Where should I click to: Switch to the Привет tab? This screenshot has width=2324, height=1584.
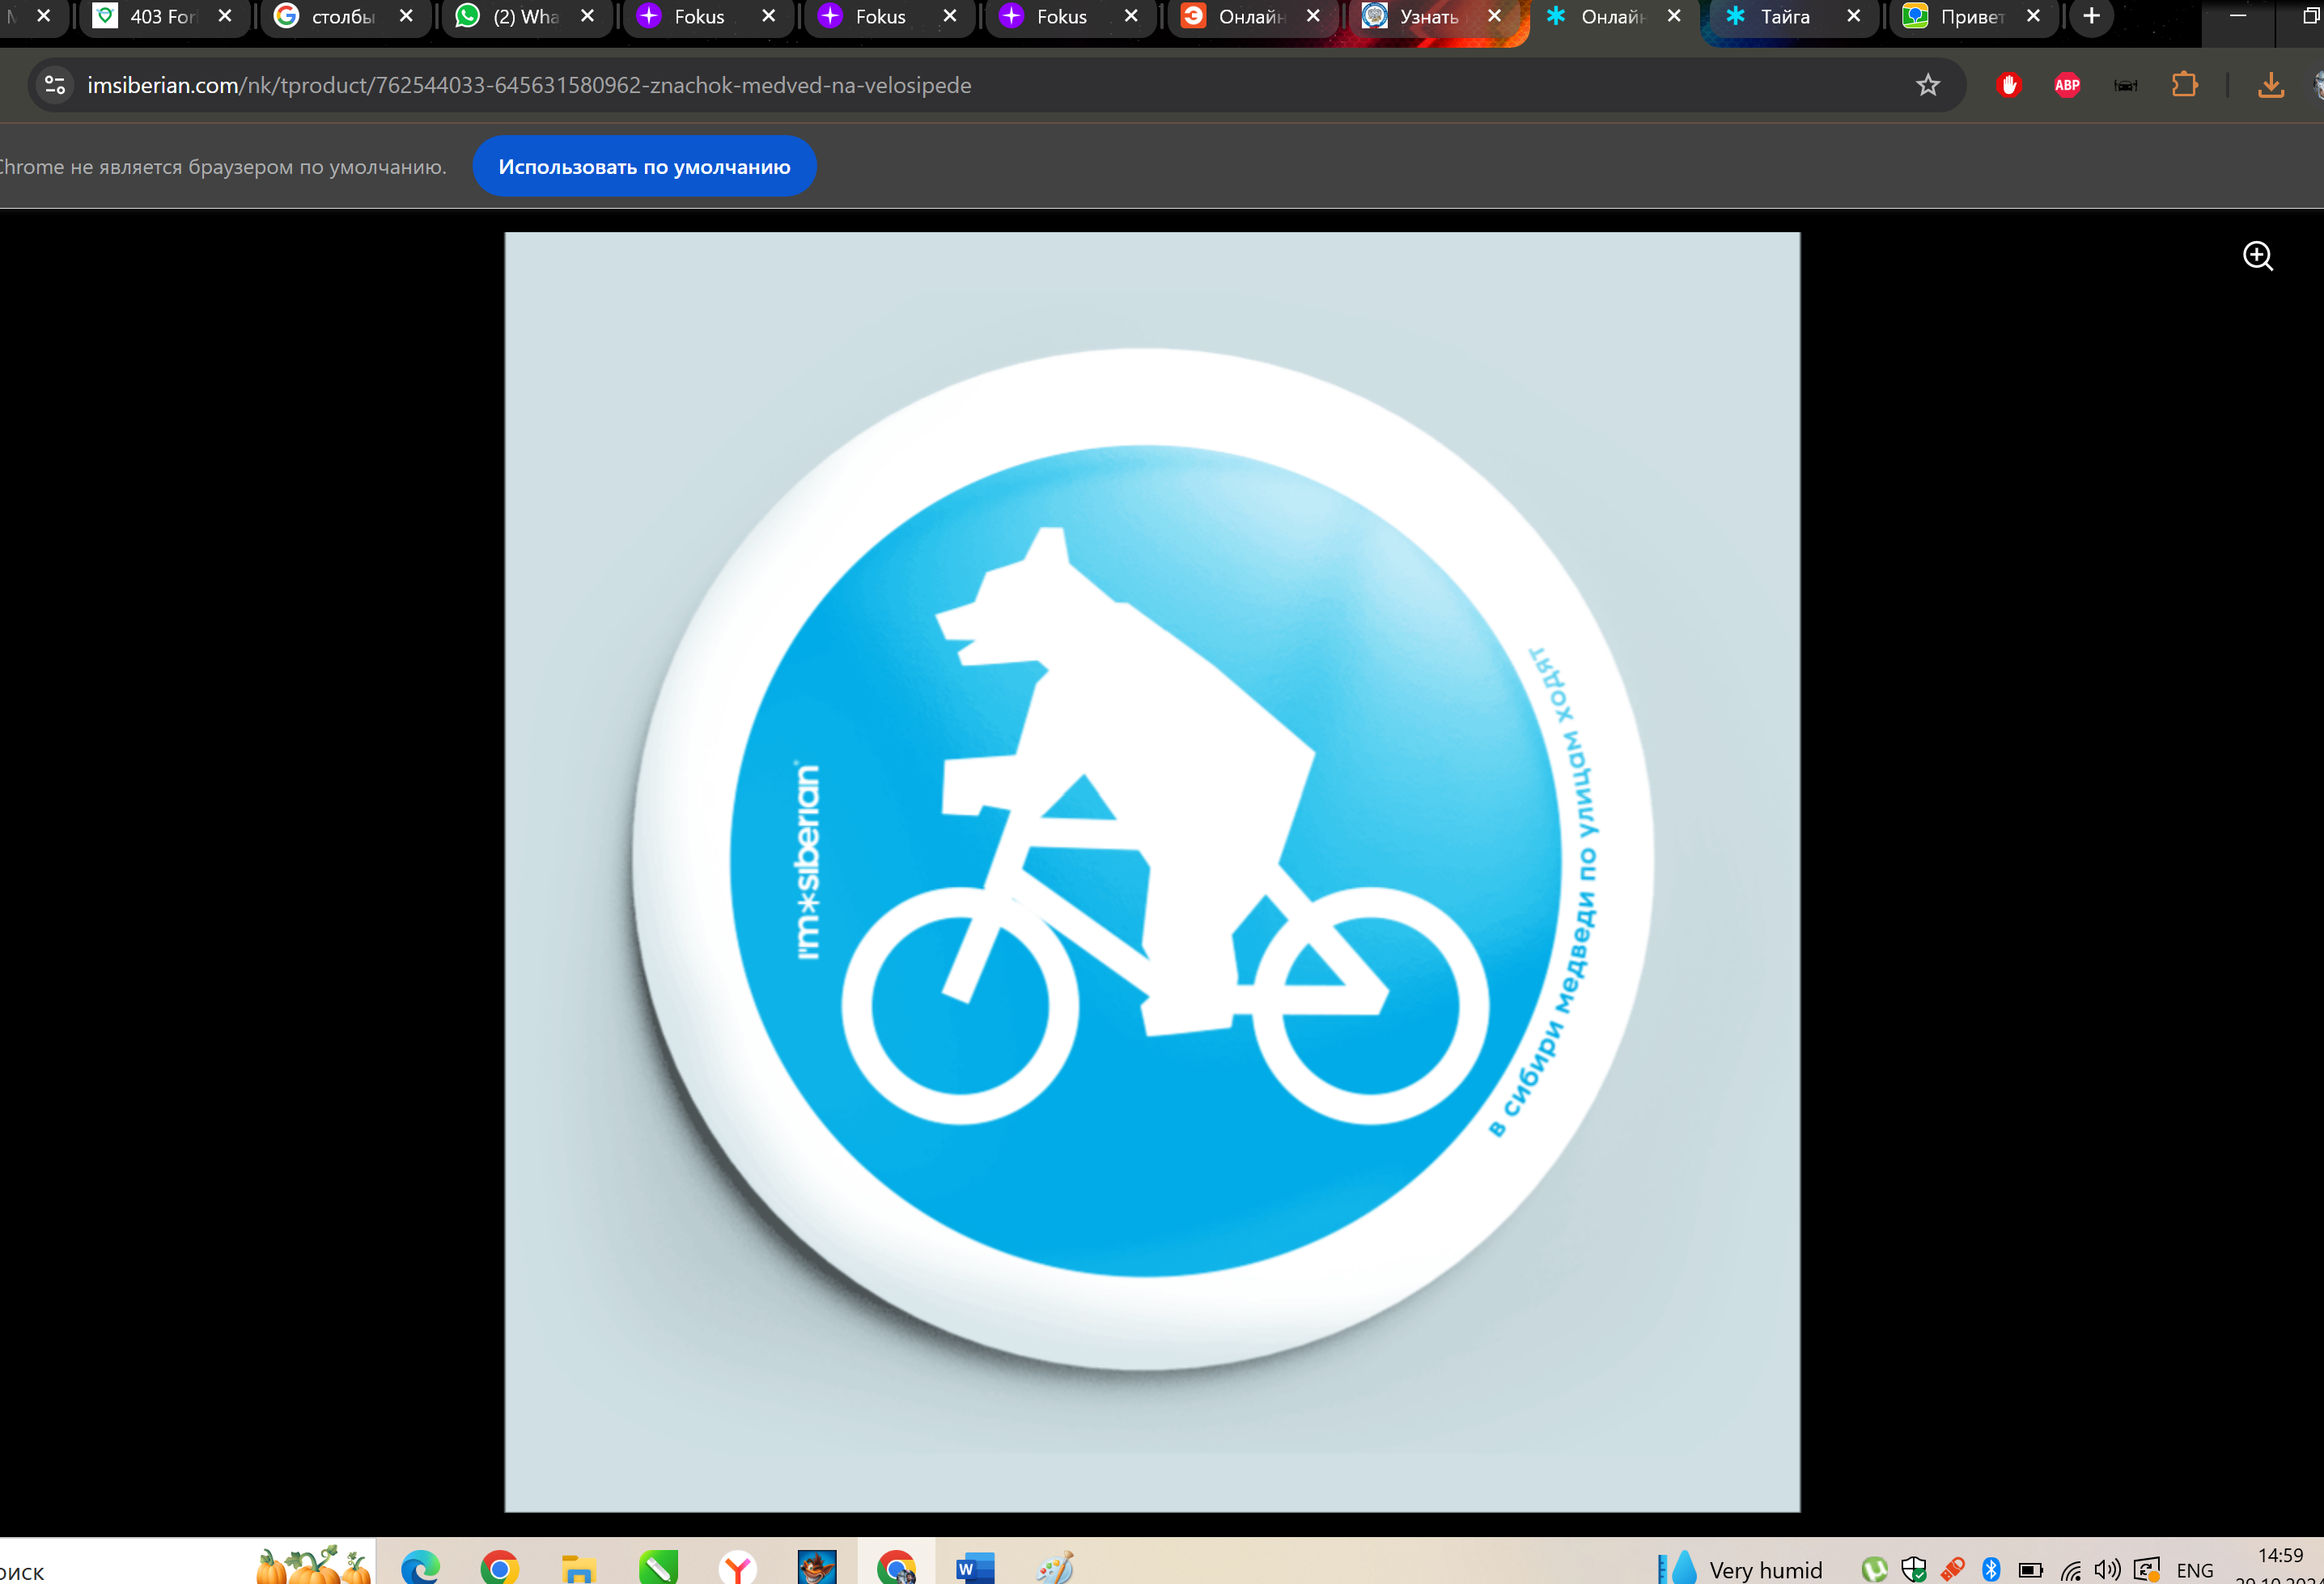tap(1972, 16)
